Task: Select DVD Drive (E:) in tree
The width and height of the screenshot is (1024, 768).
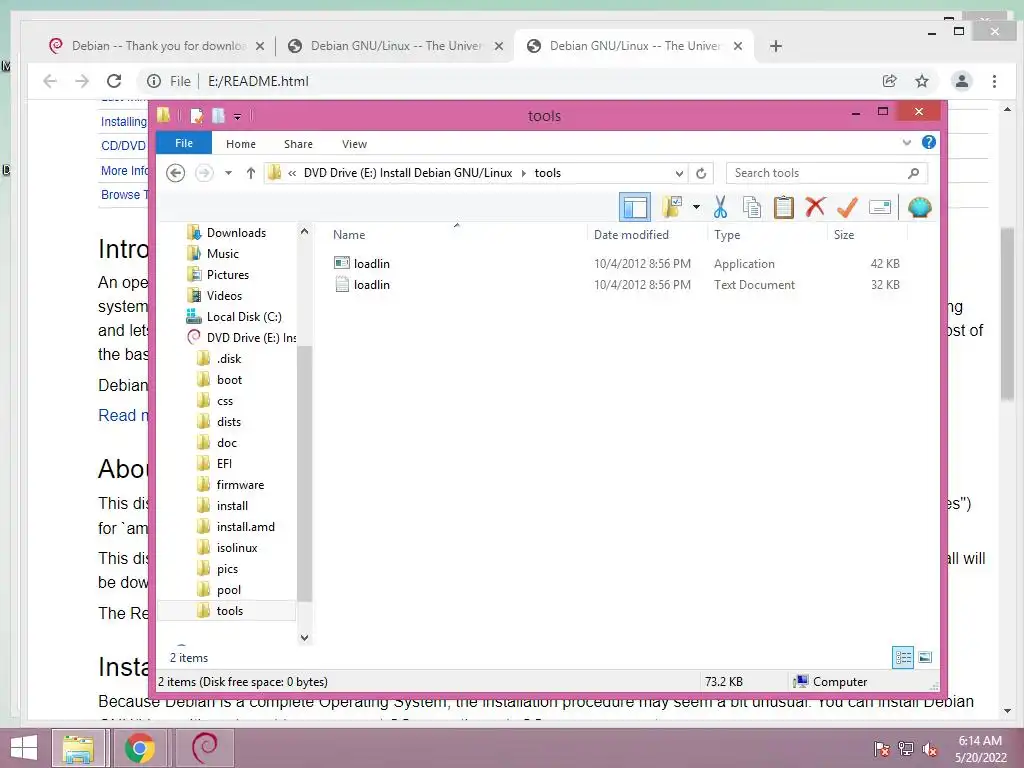Action: [x=251, y=338]
